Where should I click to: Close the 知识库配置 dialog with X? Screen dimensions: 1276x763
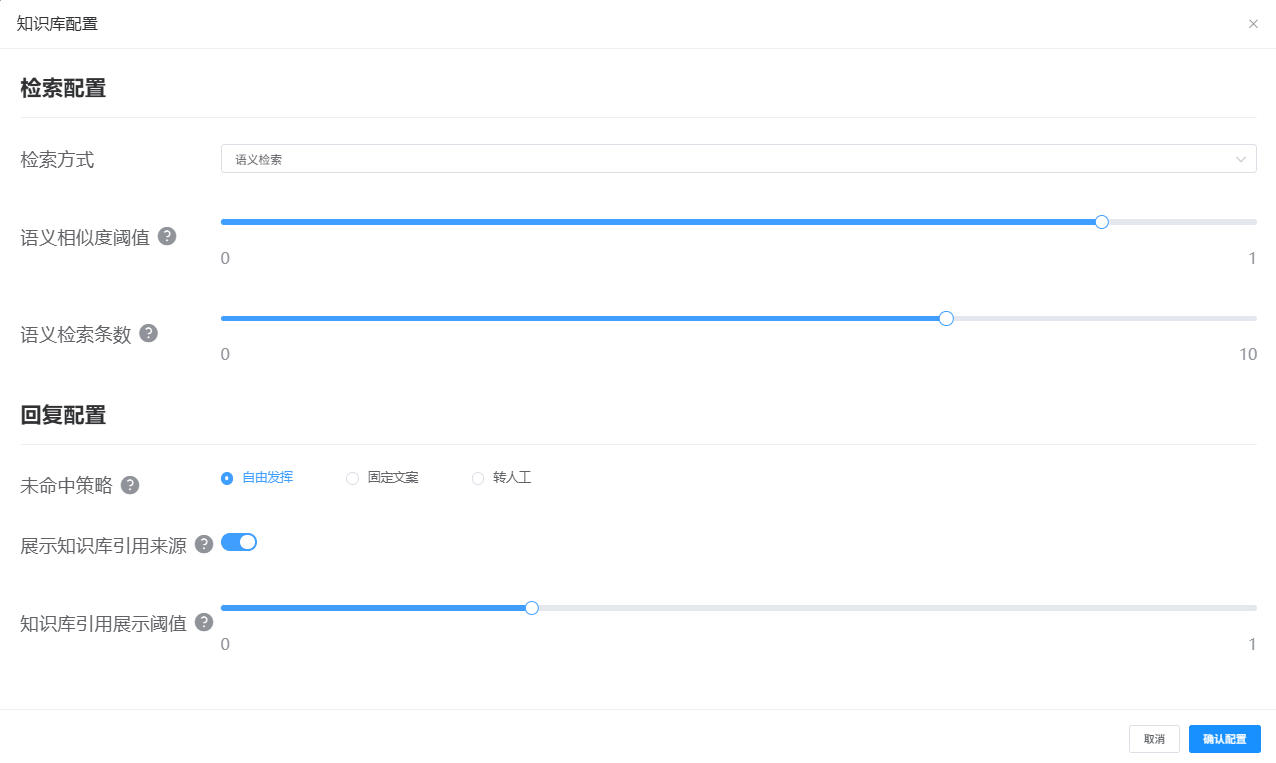[x=1253, y=24]
